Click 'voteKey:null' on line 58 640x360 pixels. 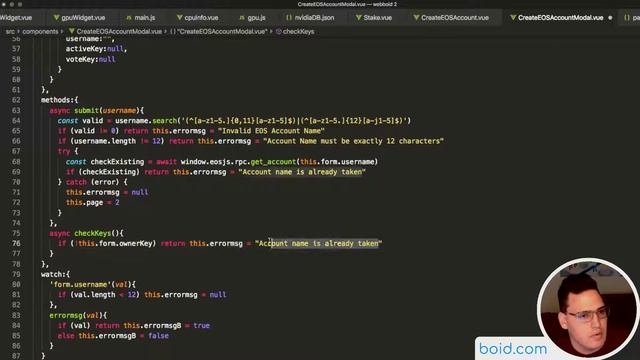point(91,59)
